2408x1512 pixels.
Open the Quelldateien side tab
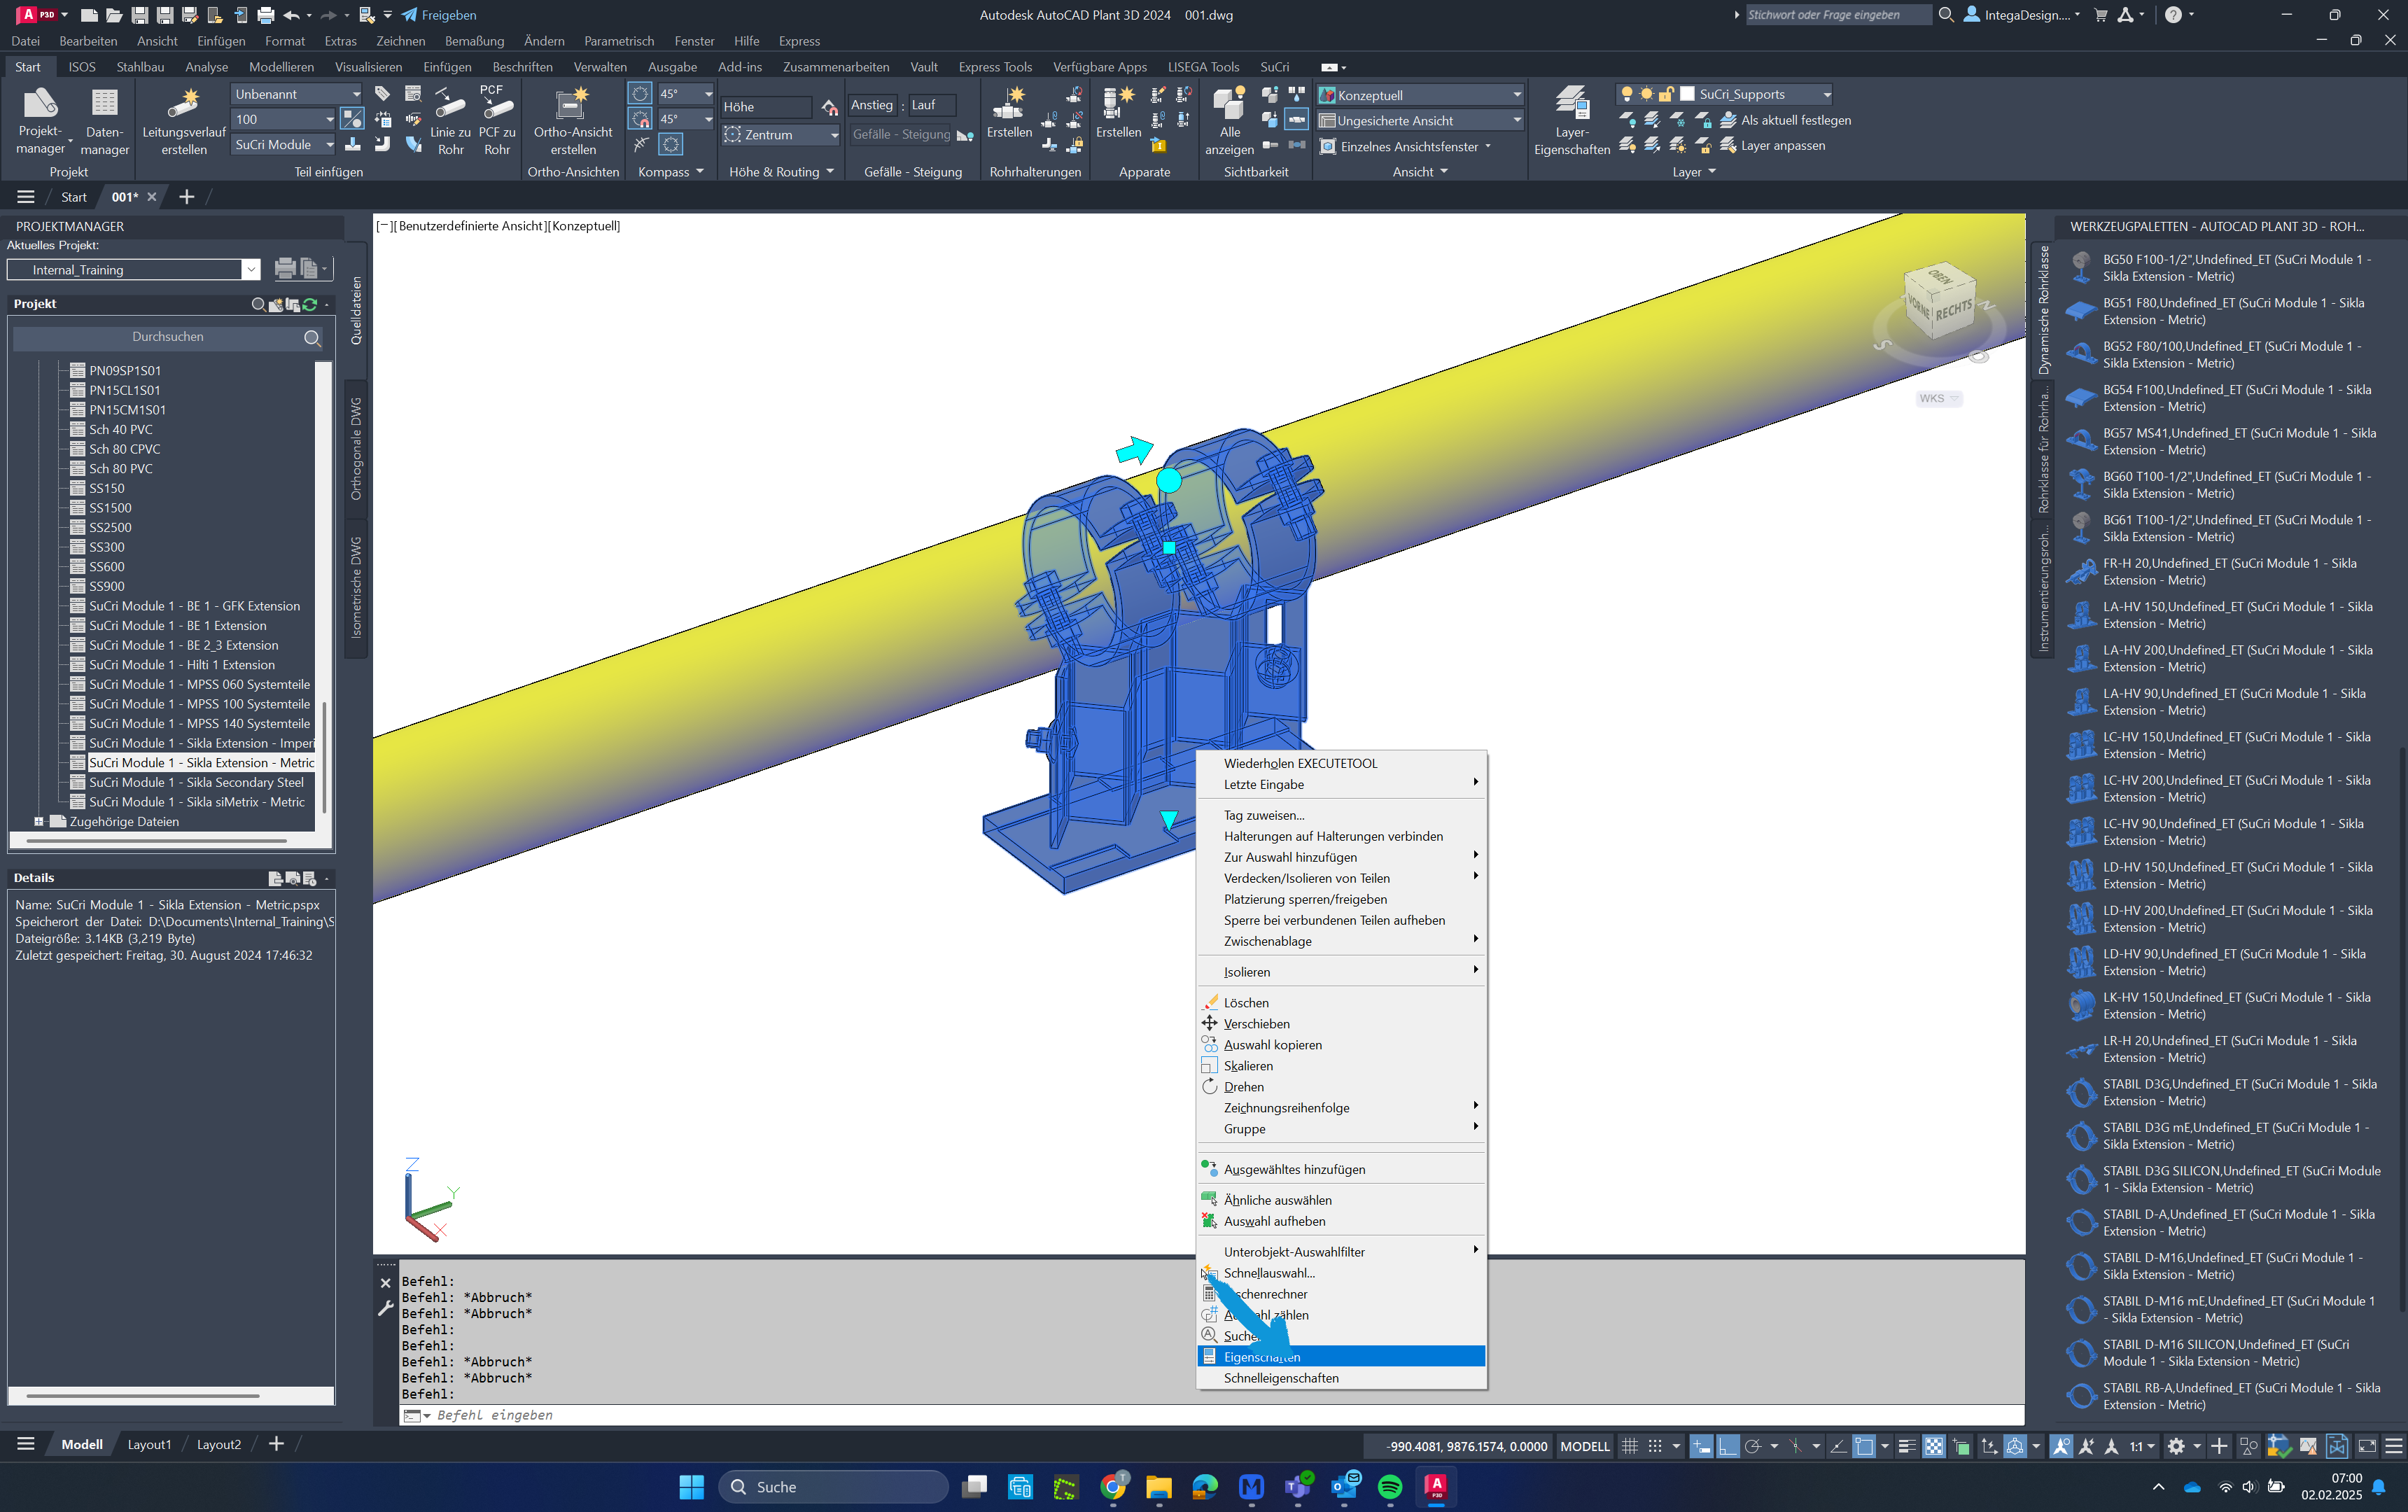click(x=355, y=311)
